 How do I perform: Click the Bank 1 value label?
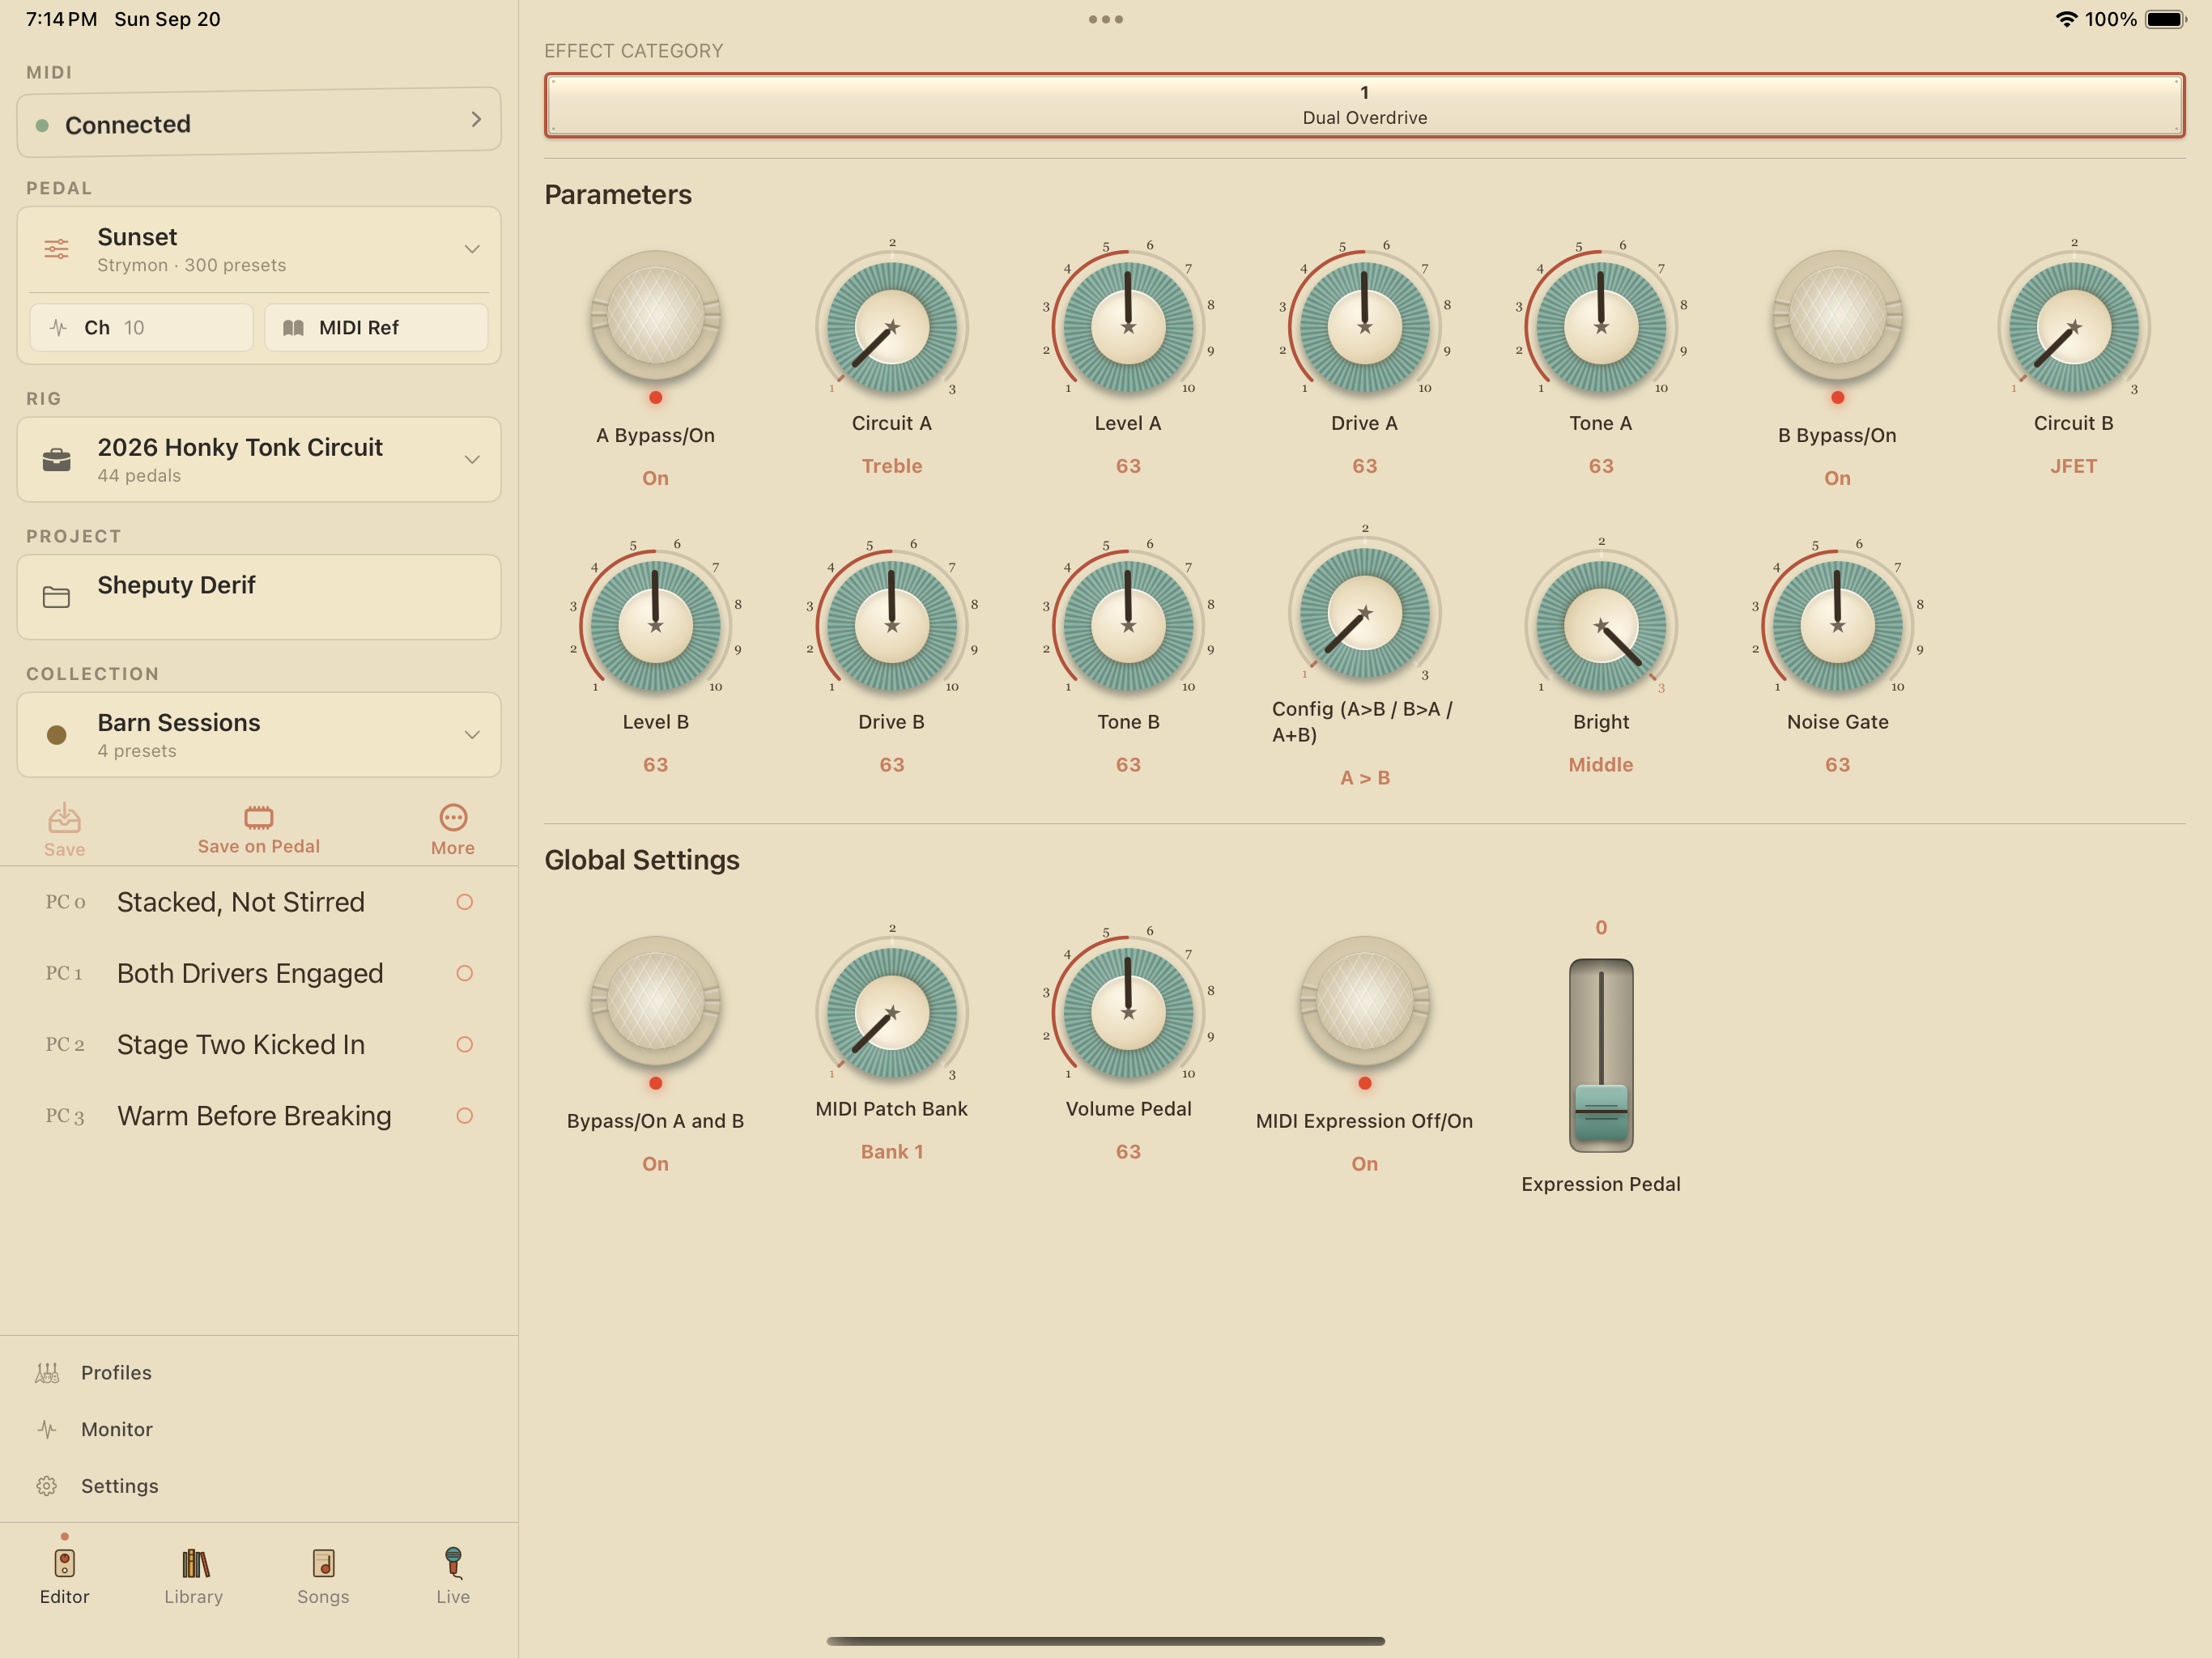point(892,1152)
